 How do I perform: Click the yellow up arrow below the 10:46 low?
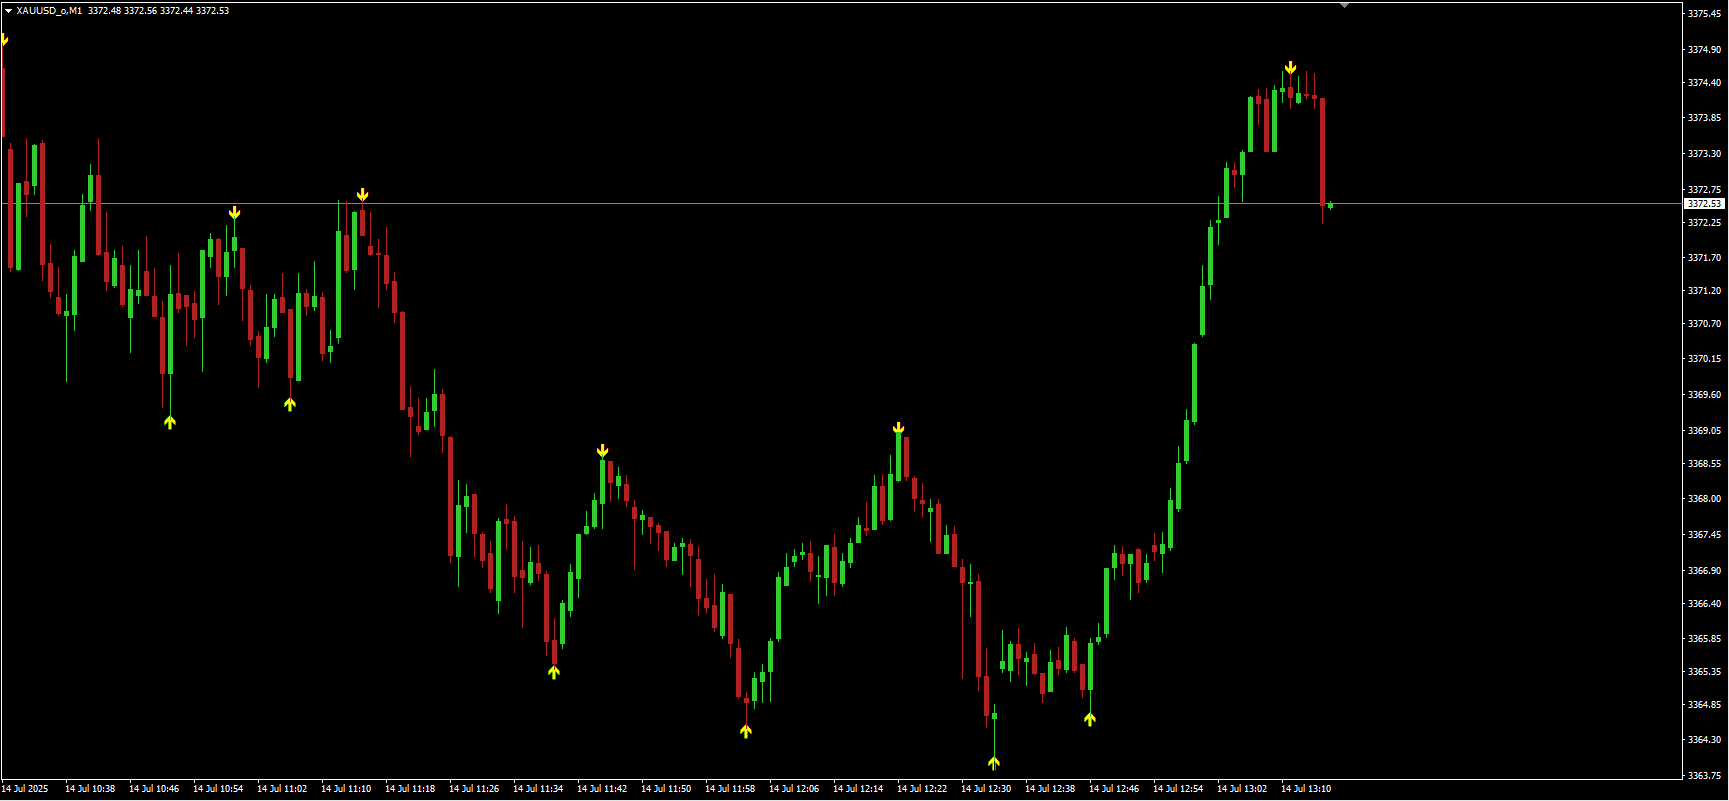[170, 422]
